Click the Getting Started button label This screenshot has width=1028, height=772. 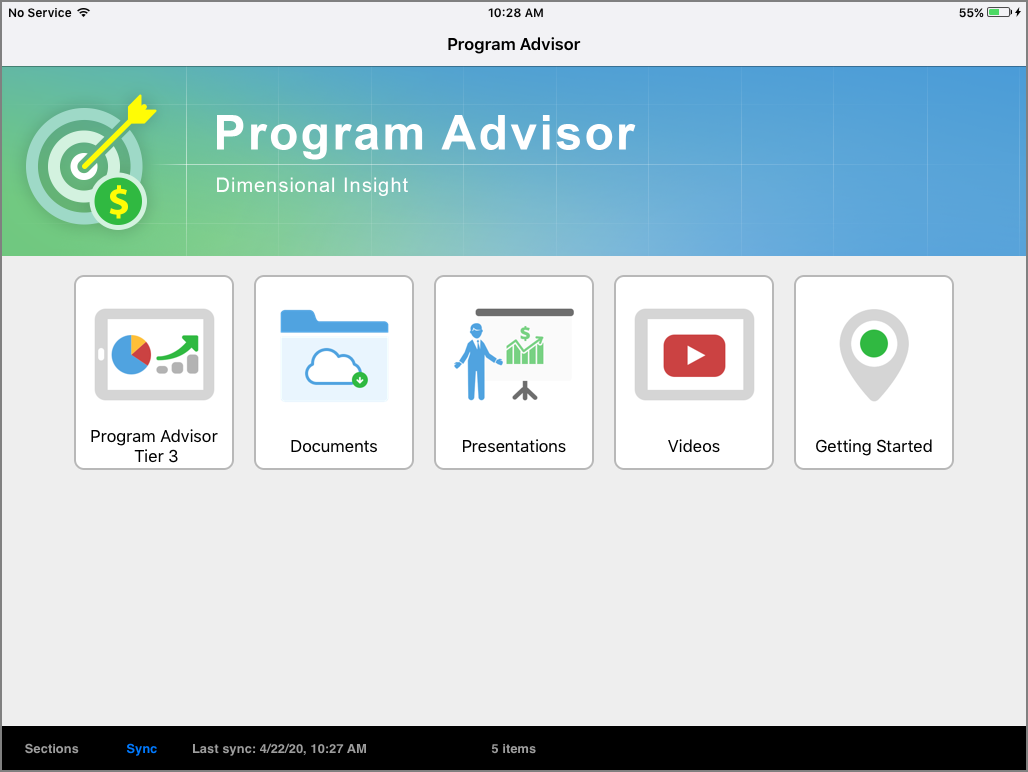pyautogui.click(x=873, y=446)
